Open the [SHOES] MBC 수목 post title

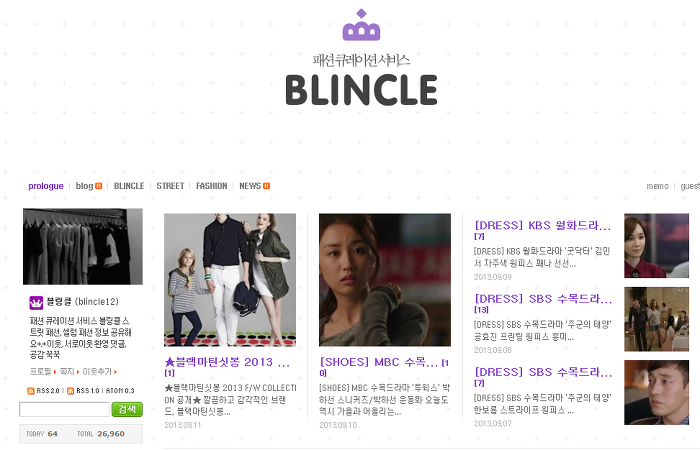tap(379, 362)
